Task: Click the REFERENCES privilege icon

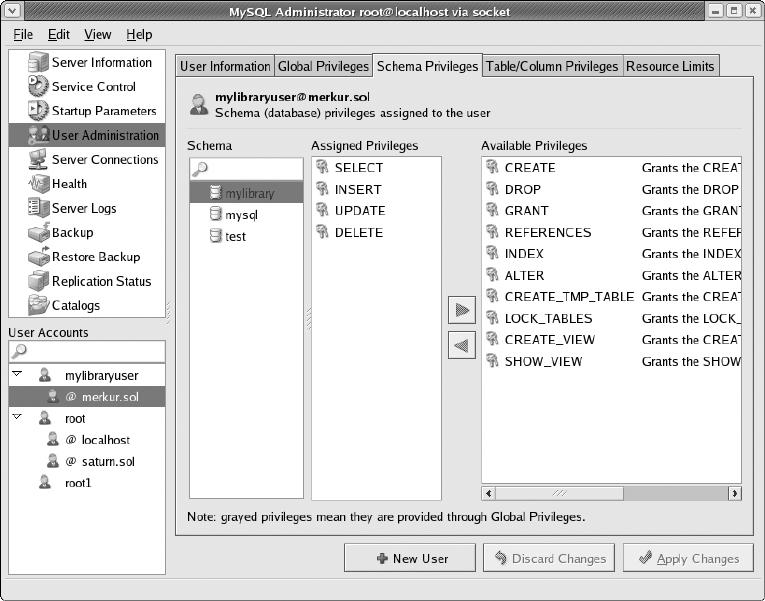Action: [x=492, y=232]
